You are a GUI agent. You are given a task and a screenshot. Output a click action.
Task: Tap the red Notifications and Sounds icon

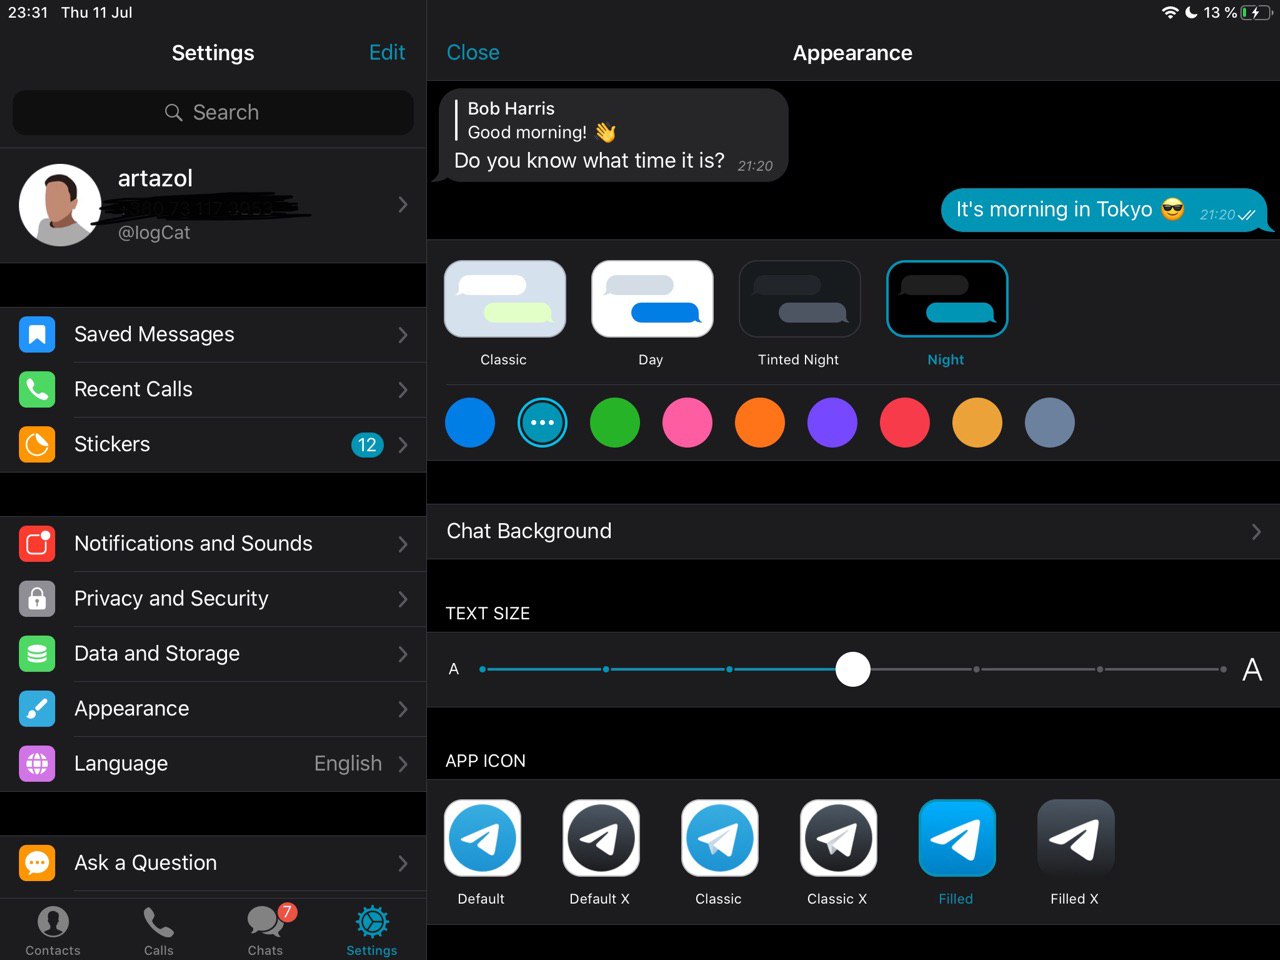[x=37, y=543]
